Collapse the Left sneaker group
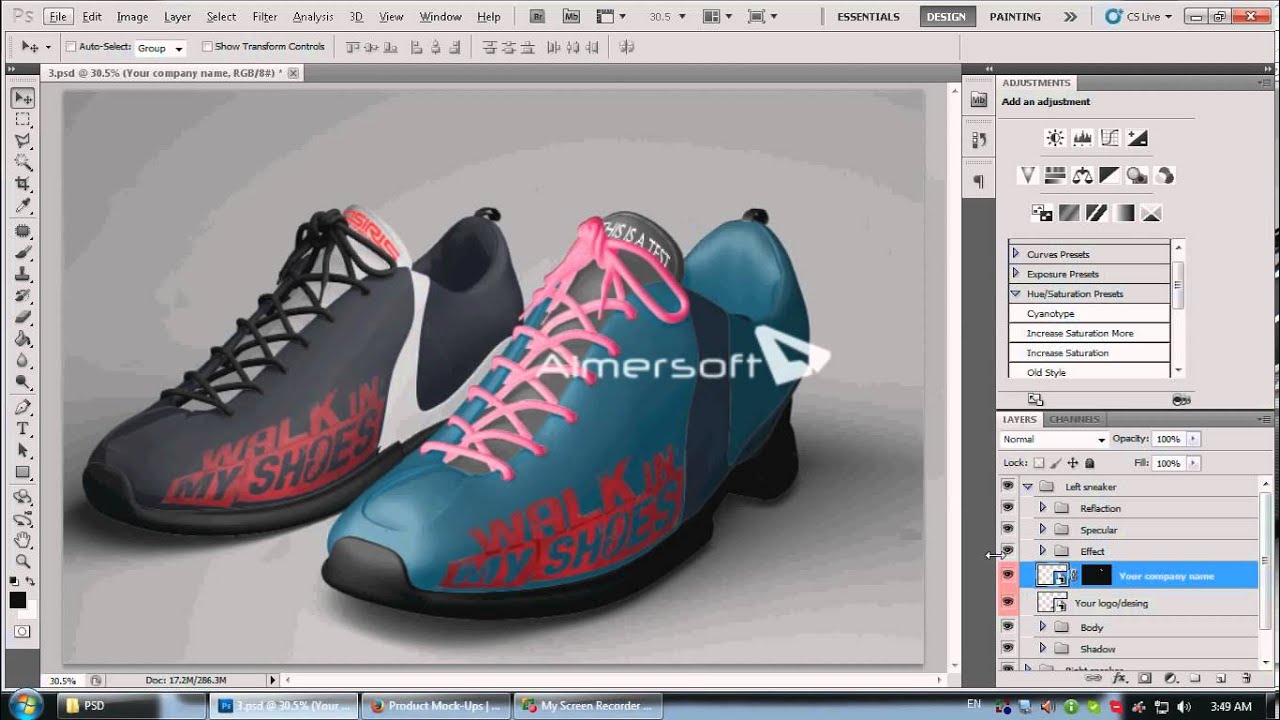This screenshot has width=1280, height=720. [1027, 487]
